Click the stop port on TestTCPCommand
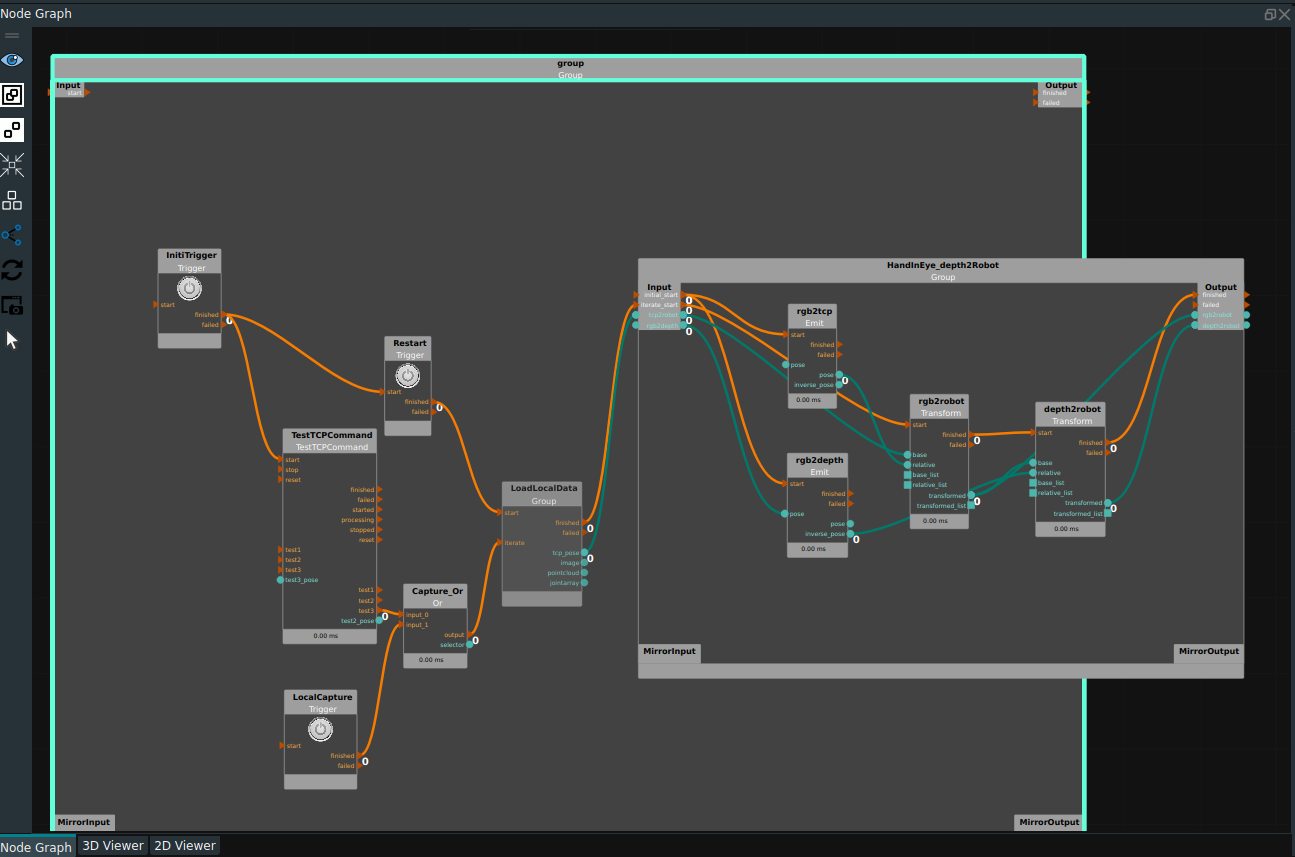Screen dimensions: 1295x857 click(281, 470)
